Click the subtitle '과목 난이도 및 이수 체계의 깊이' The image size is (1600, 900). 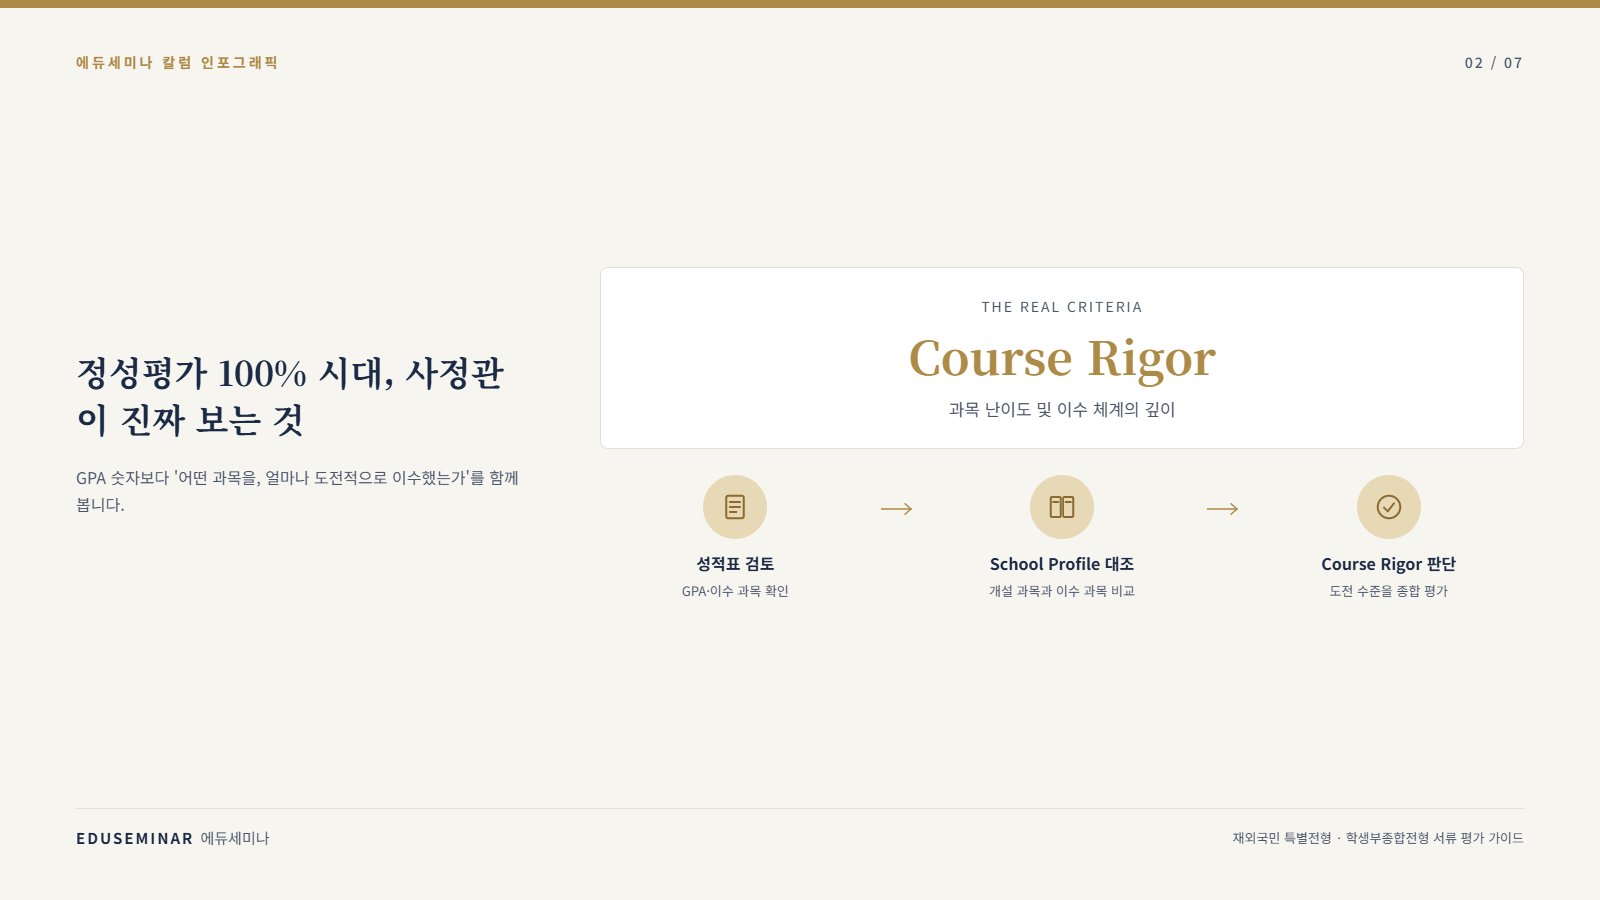coord(1062,409)
